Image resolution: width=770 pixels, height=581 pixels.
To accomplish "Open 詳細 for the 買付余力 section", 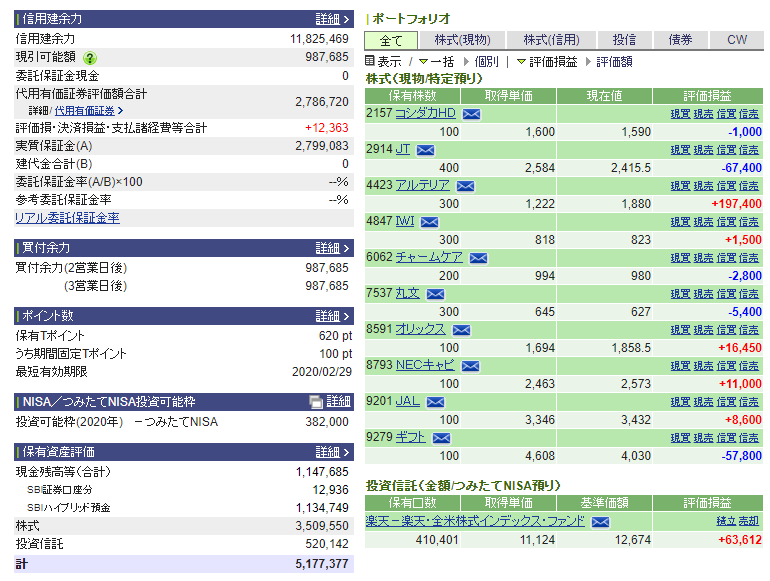I will [332, 248].
